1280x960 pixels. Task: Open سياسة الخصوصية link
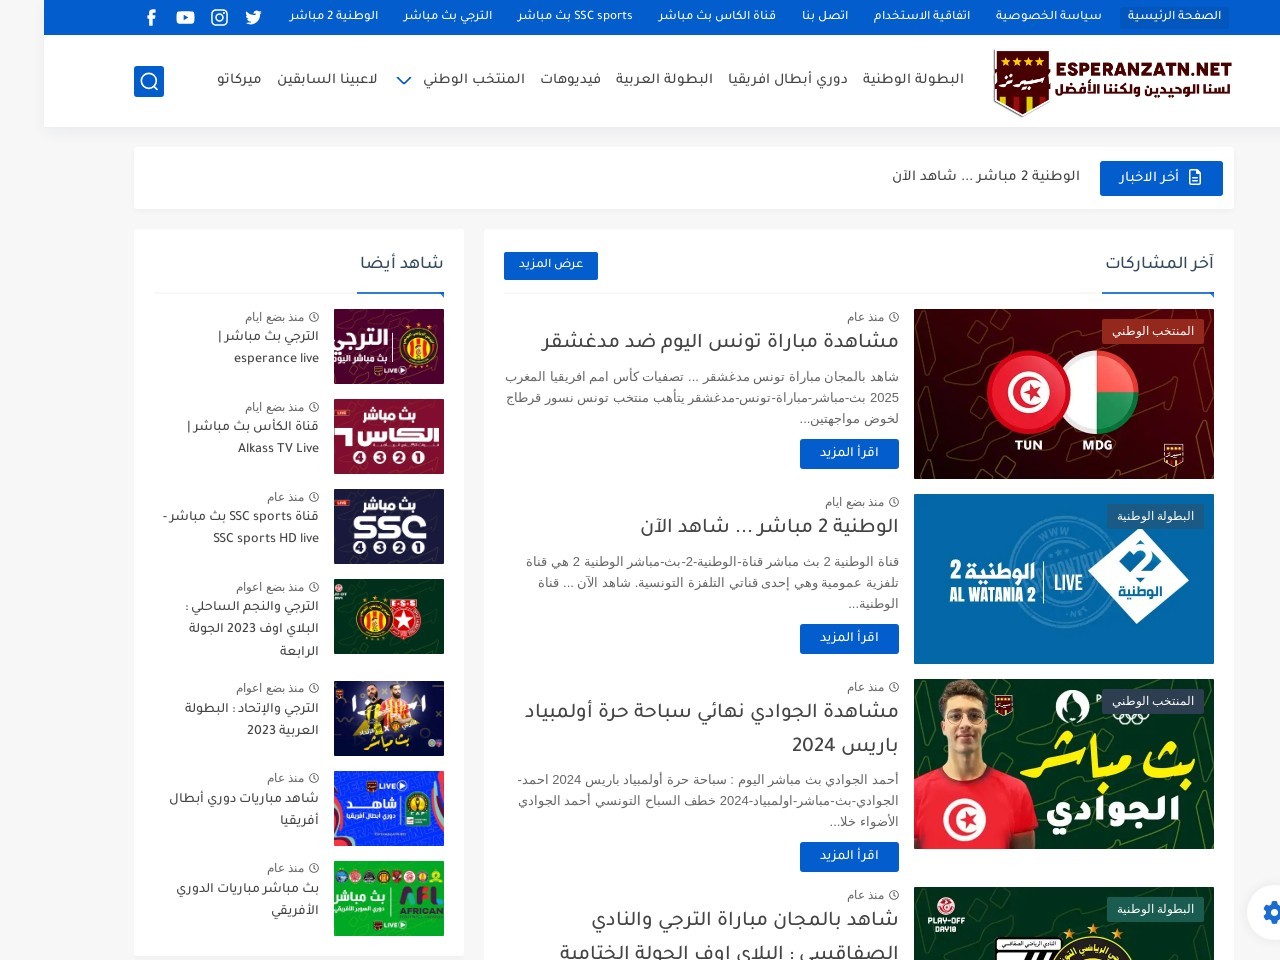[1048, 16]
